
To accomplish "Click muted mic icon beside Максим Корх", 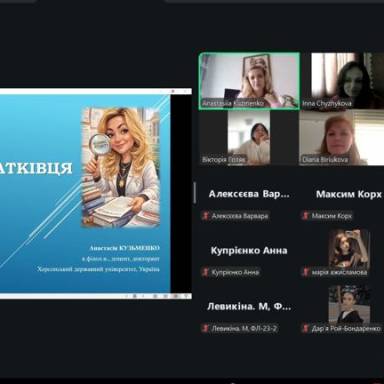I will pyautogui.click(x=305, y=216).
